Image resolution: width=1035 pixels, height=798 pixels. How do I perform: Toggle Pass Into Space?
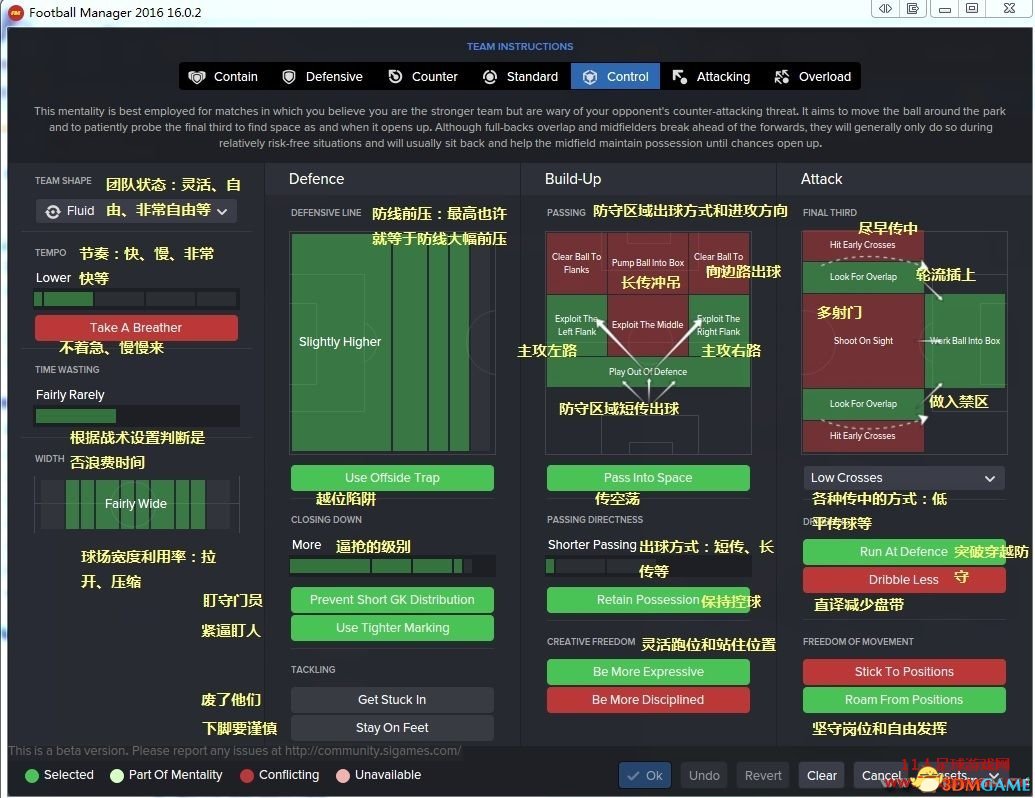click(648, 478)
